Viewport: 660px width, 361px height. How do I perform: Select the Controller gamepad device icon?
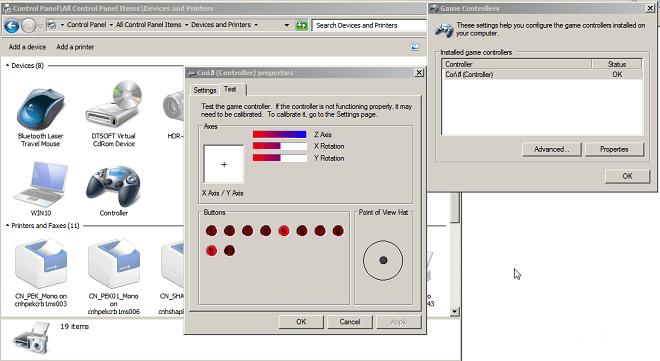click(x=114, y=186)
